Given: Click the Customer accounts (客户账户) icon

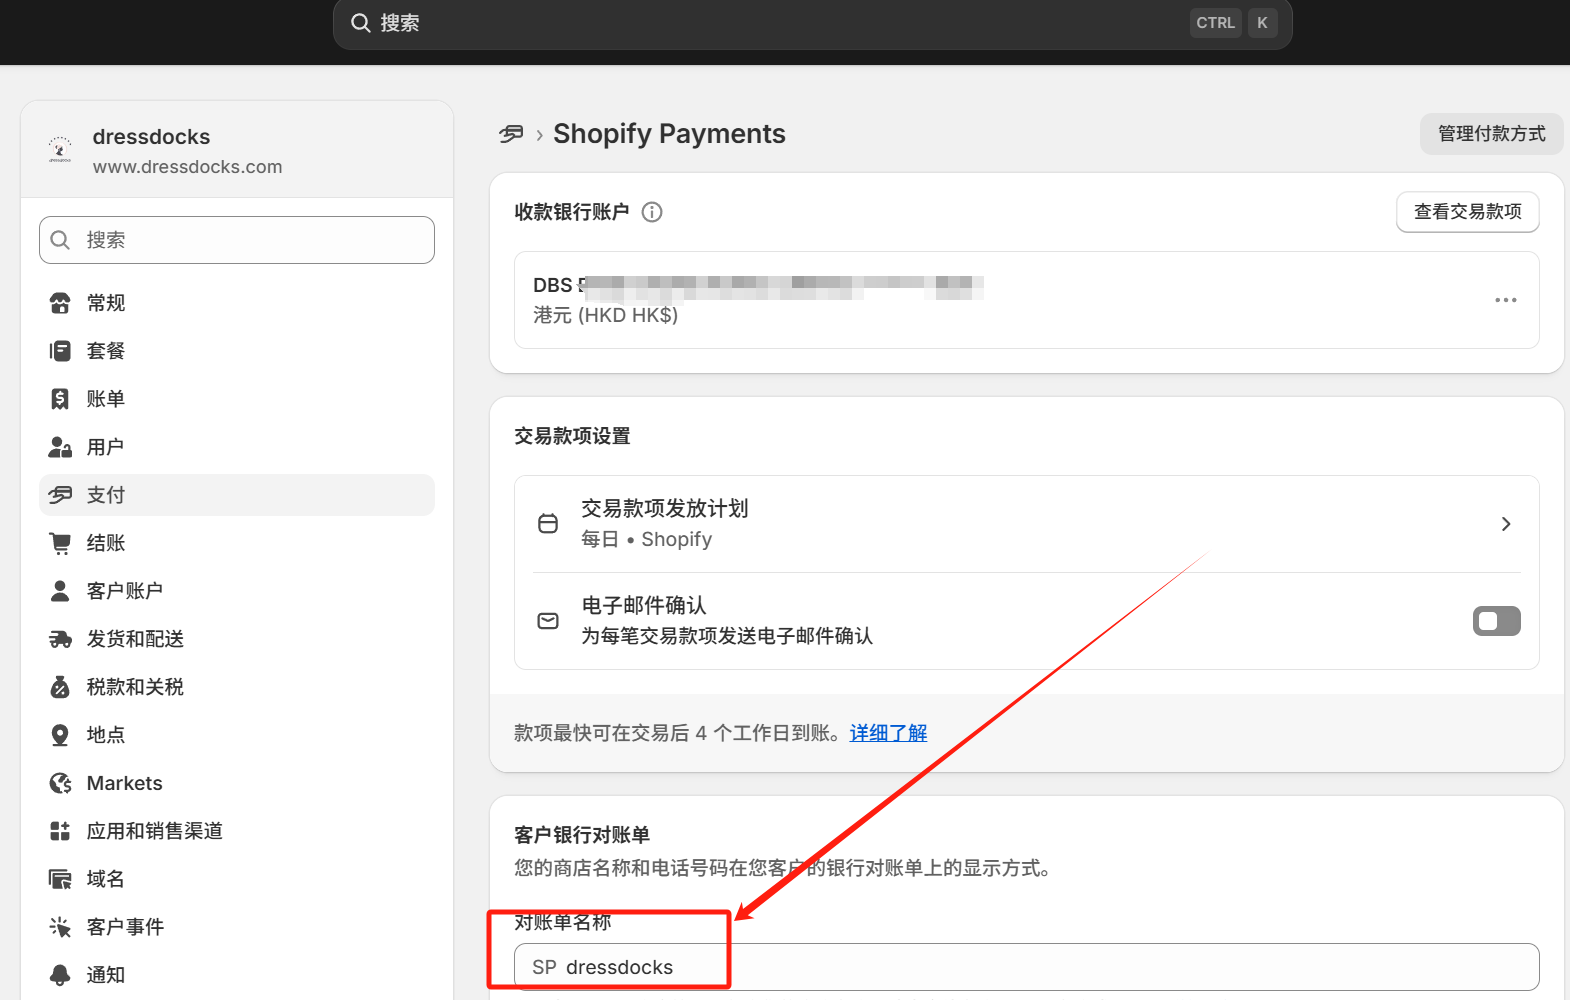Looking at the screenshot, I should point(60,591).
